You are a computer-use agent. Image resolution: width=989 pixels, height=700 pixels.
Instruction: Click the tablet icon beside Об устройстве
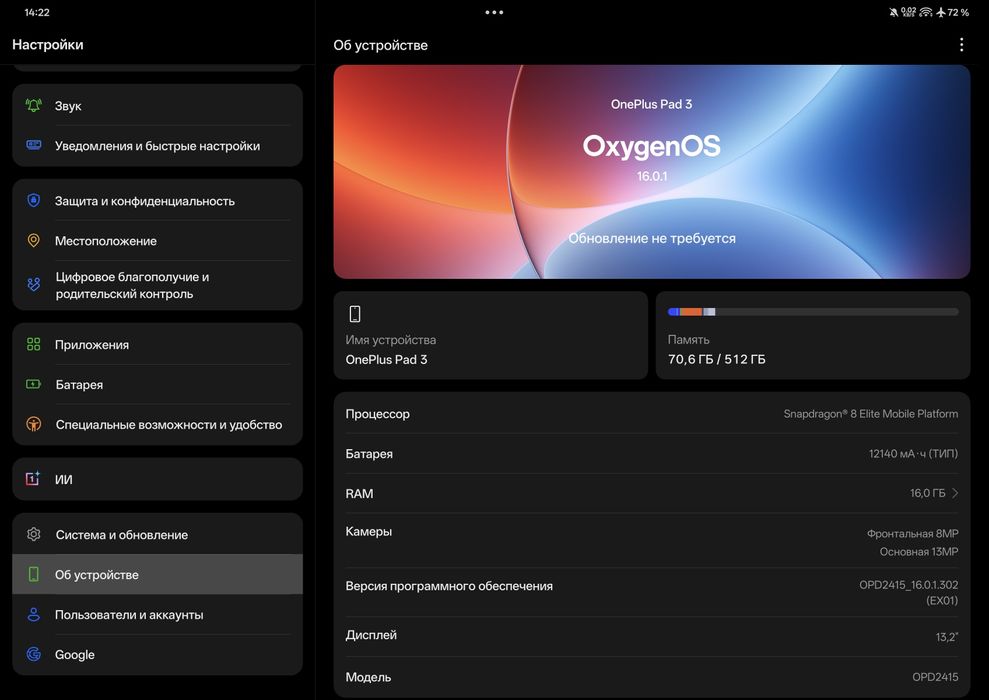click(33, 574)
